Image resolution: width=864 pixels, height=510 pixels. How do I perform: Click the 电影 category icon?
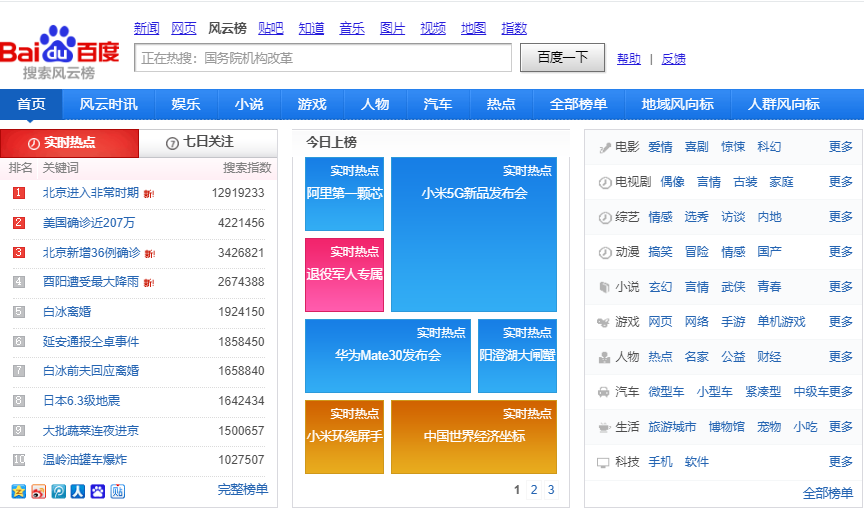click(604, 147)
